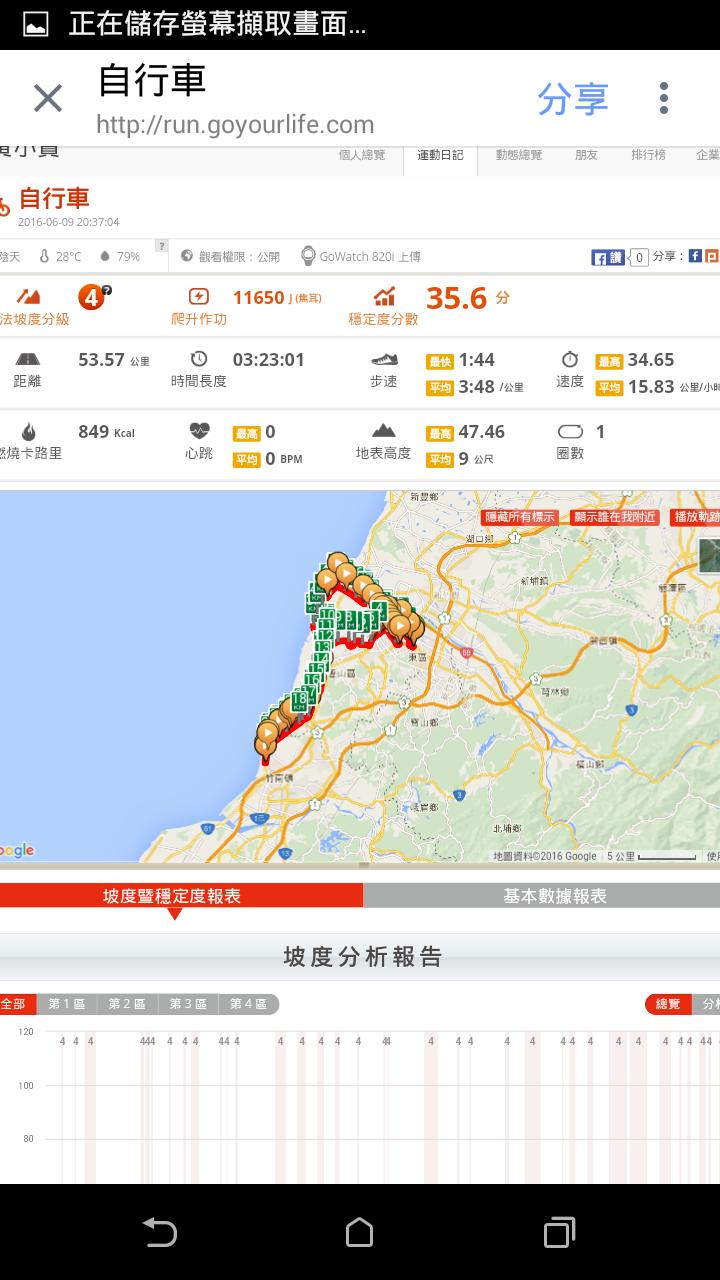Select the 總覽 overview chart mode

coord(667,1004)
